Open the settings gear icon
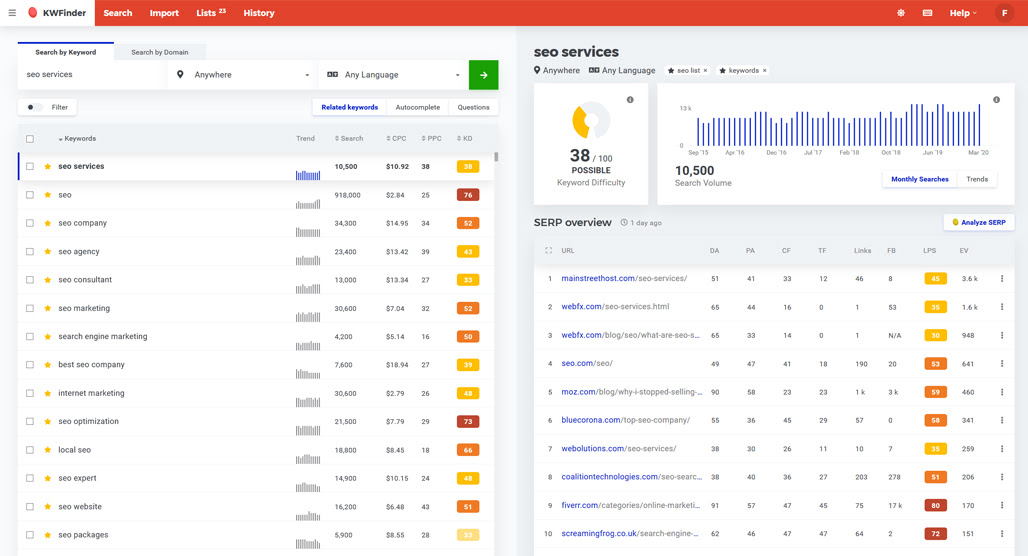Viewport: 1028px width, 556px height. pos(901,12)
